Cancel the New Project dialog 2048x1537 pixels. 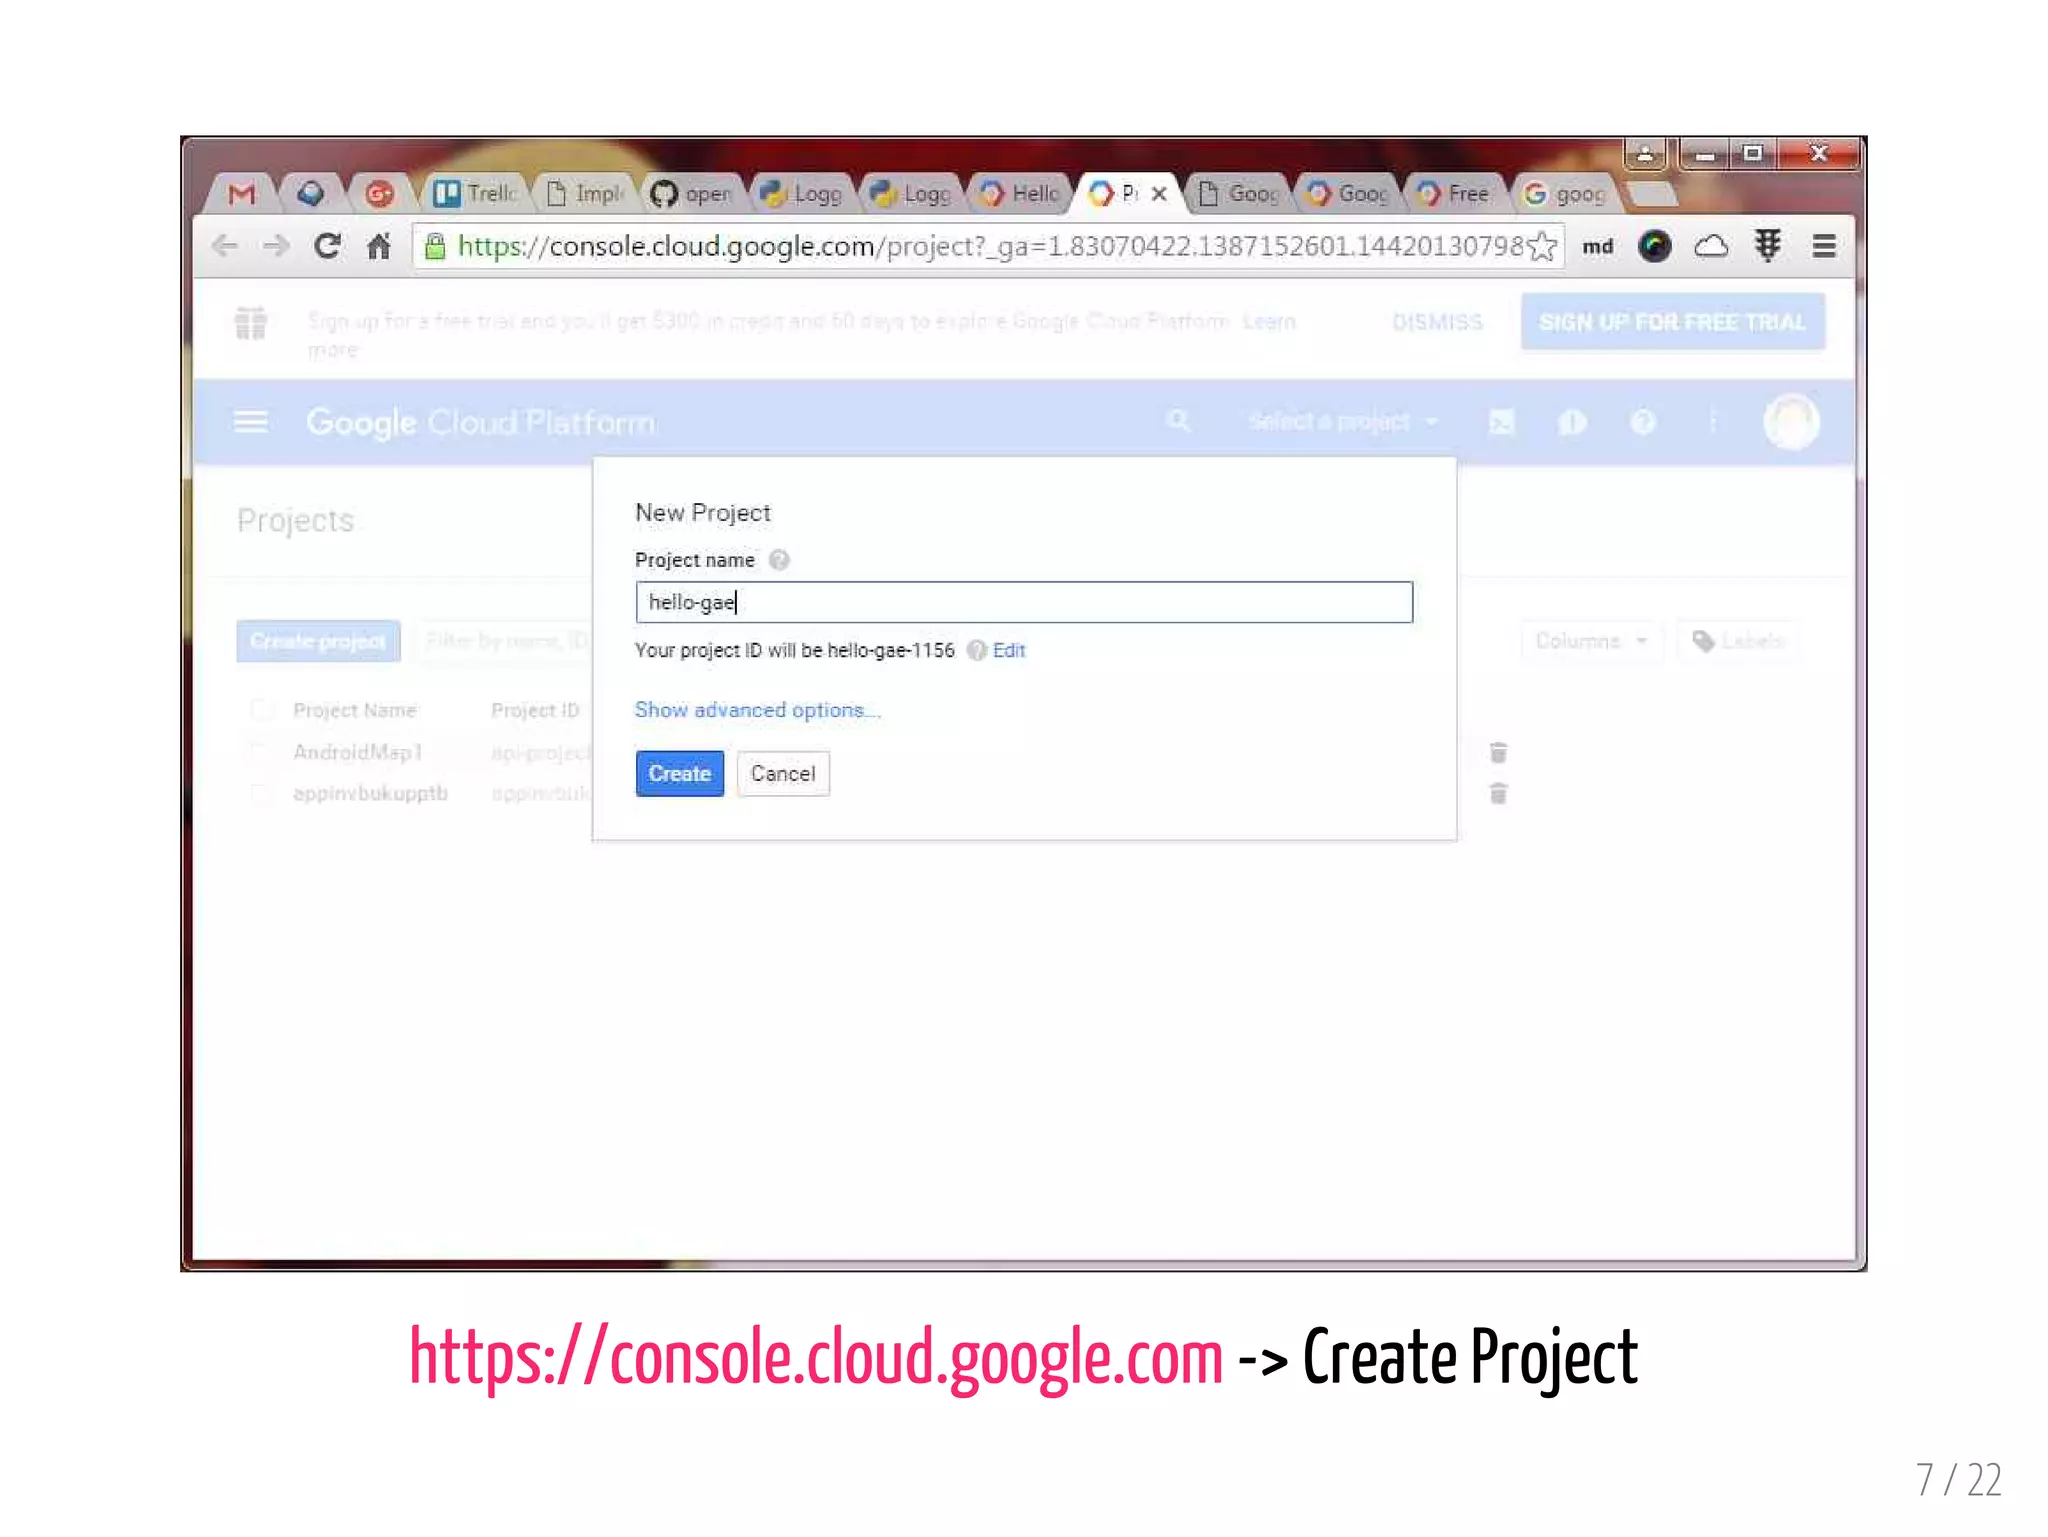[x=783, y=773]
